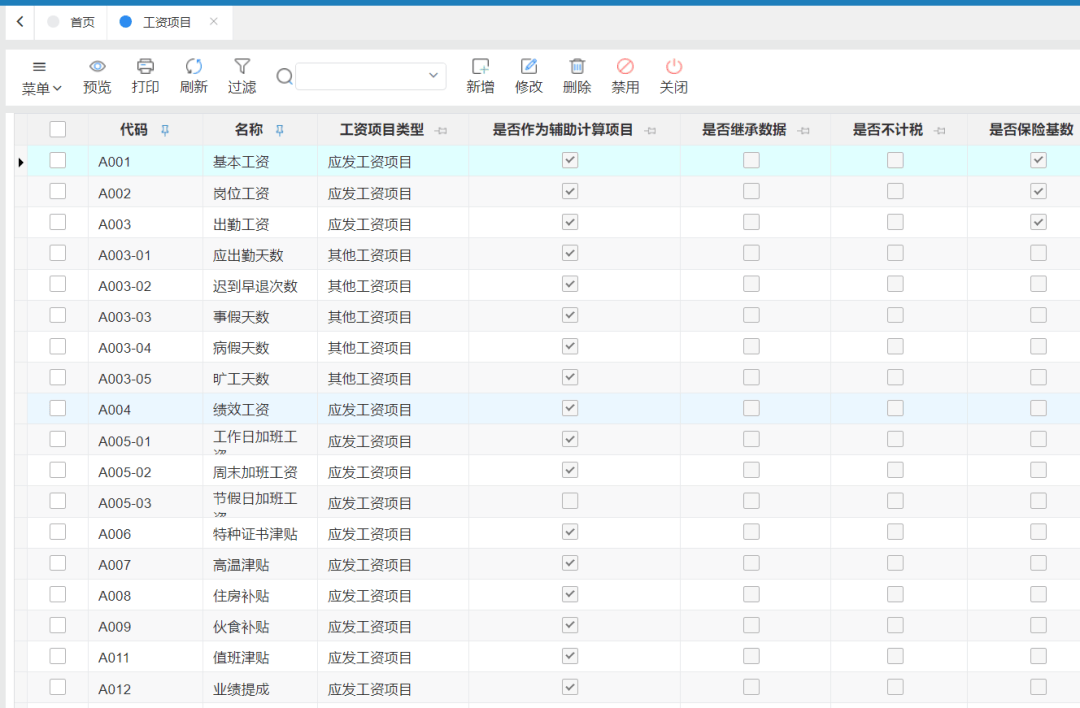Sort by the 工资项目类型 column header
Screen dimensions: 1080x708
tap(382, 129)
